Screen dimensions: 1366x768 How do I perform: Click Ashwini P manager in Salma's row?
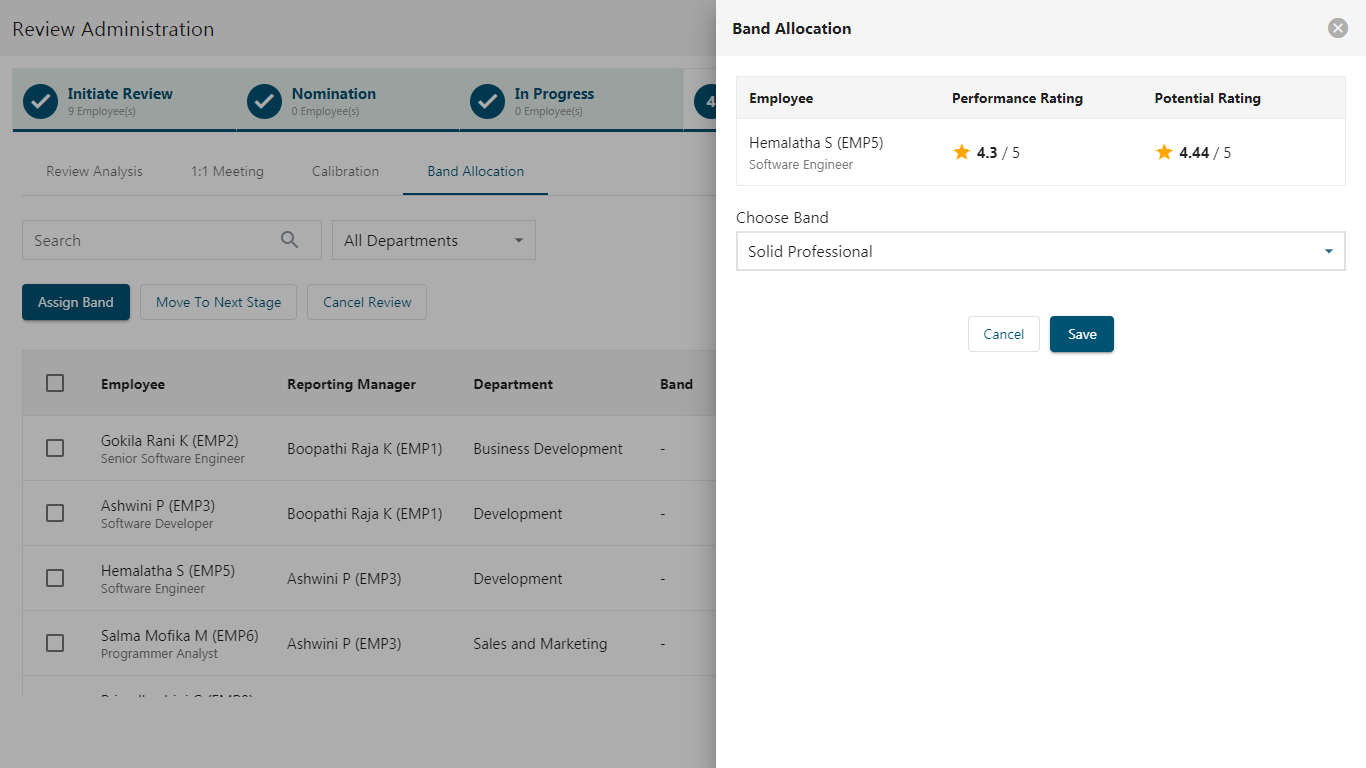click(344, 644)
